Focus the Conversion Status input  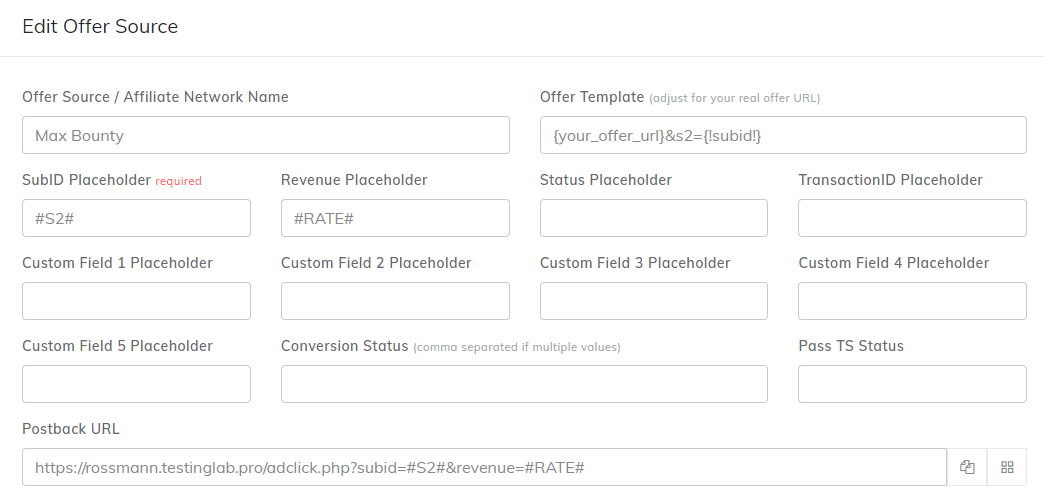pos(524,384)
